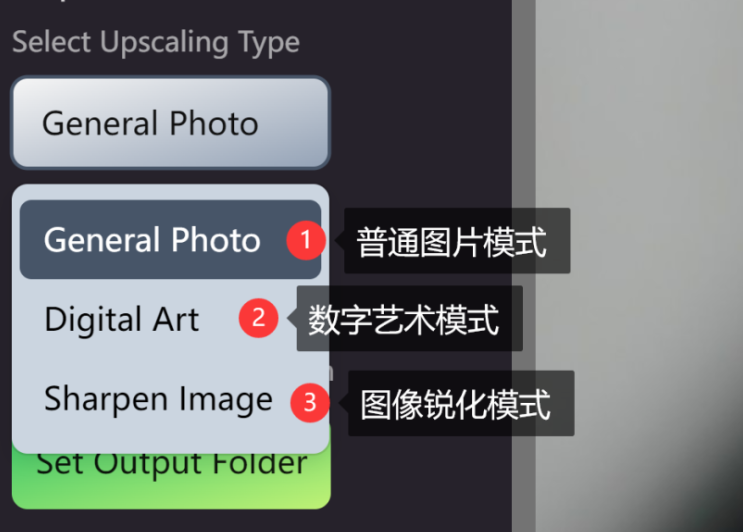Select the highlighted General Photo list option
Viewport: 743px width, 532px height.
170,239
